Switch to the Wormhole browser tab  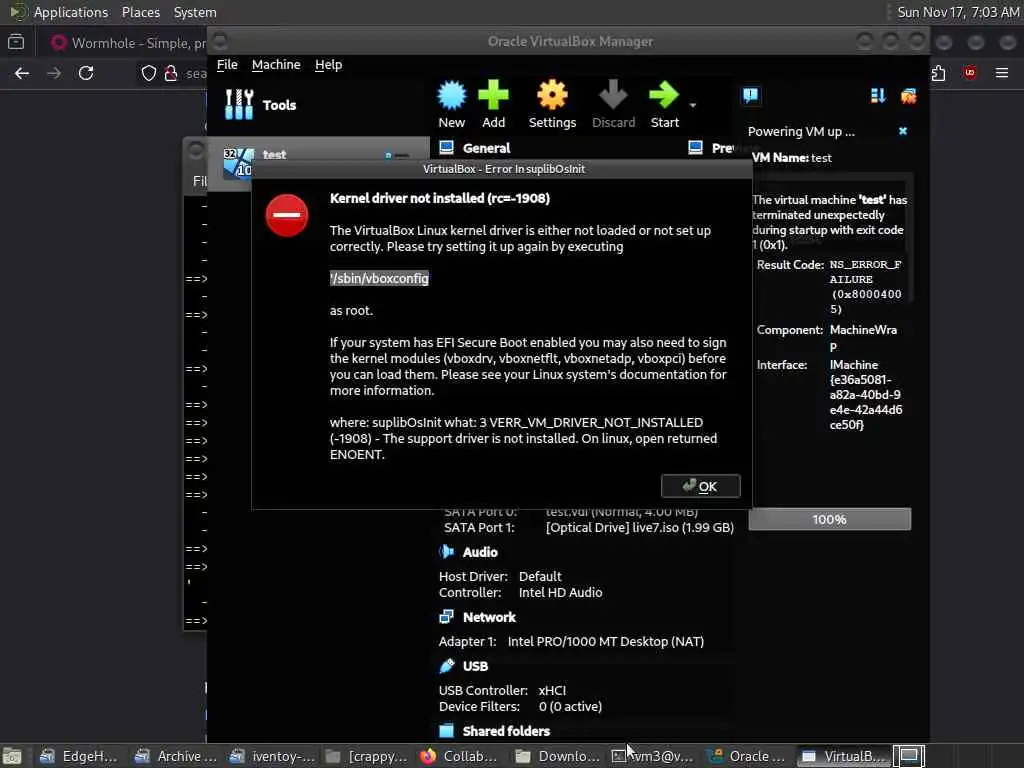[127, 43]
